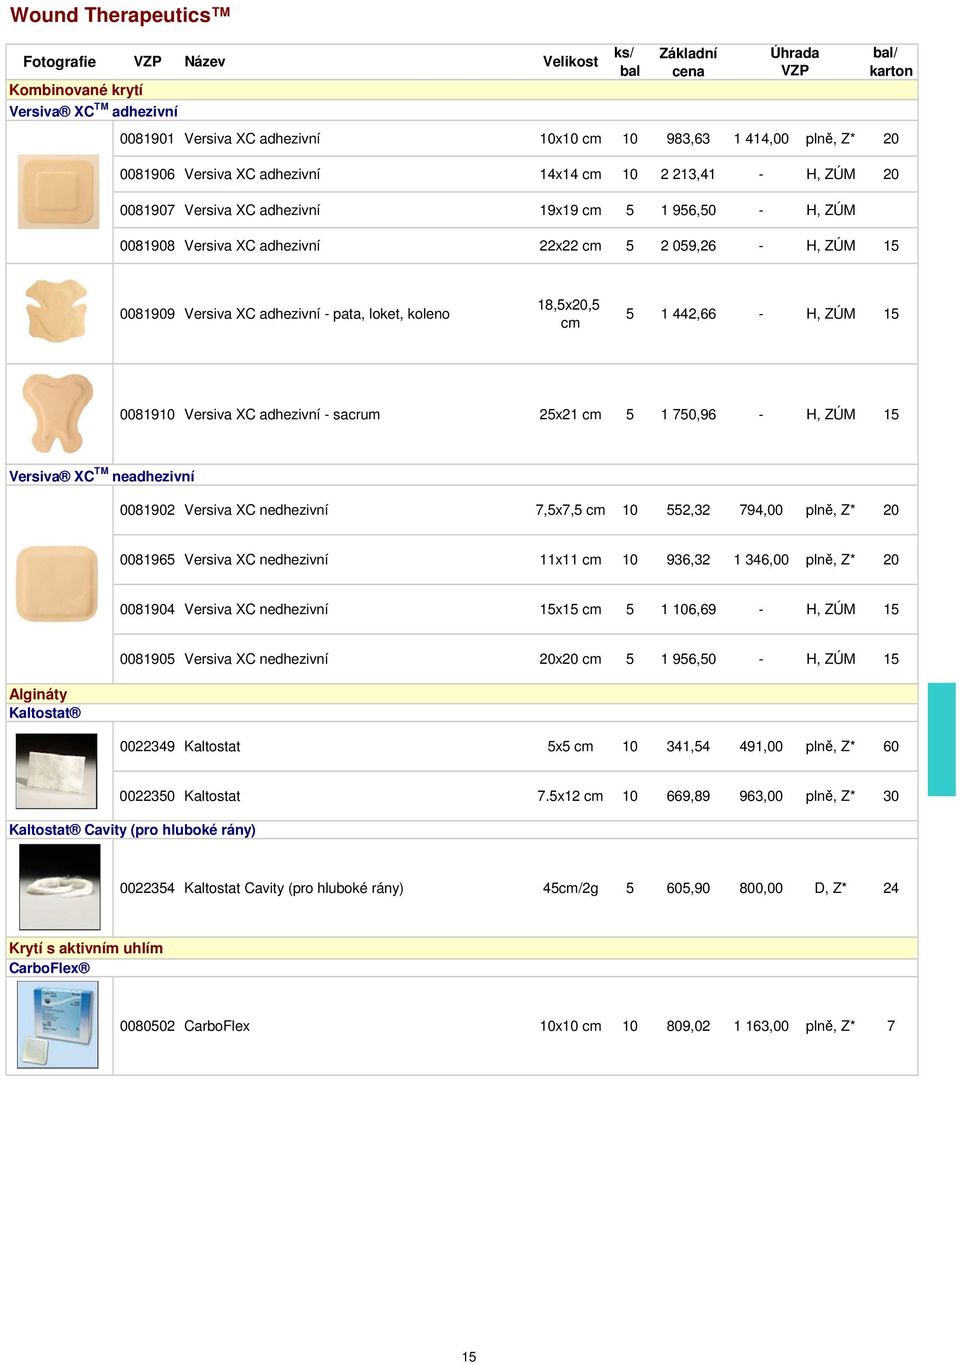Click the '18,5x20,5 cm' size cell

(569, 314)
